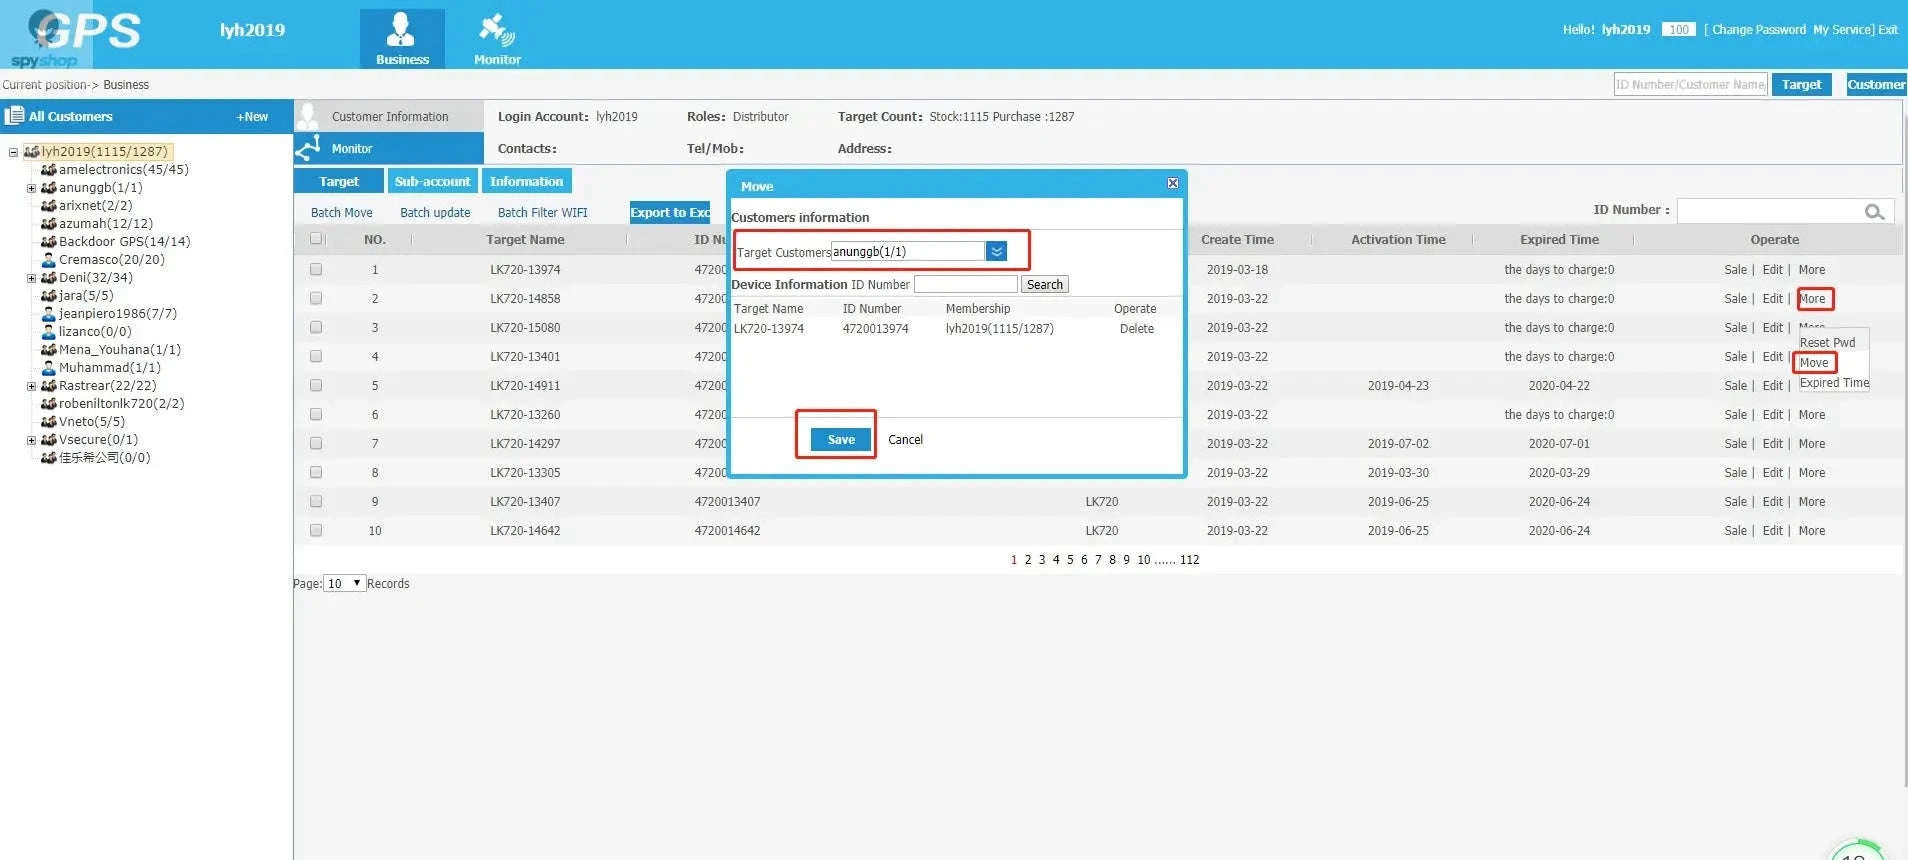
Task: Choose Reset Pwd from the More menu
Action: coord(1827,342)
